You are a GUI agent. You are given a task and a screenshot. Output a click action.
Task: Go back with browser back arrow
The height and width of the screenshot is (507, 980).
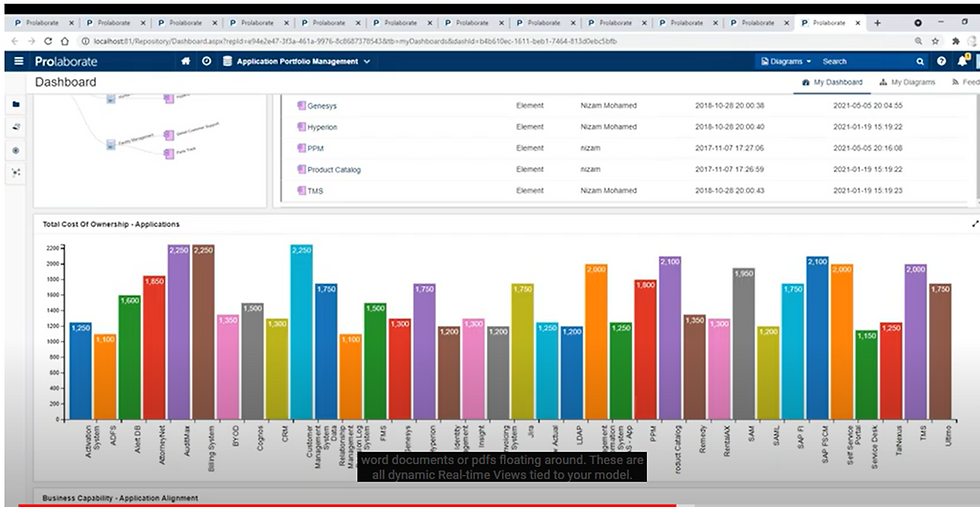pyautogui.click(x=15, y=41)
